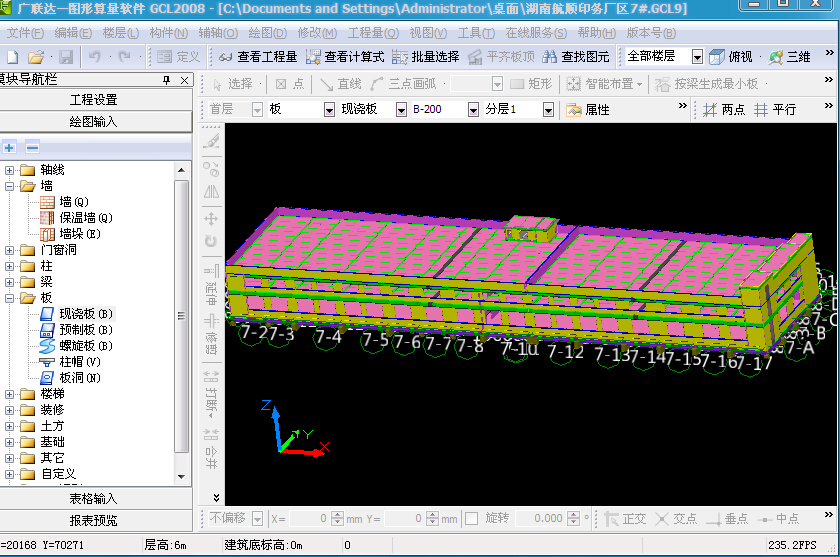Click the move tool icon
The image size is (840, 557).
click(x=212, y=219)
